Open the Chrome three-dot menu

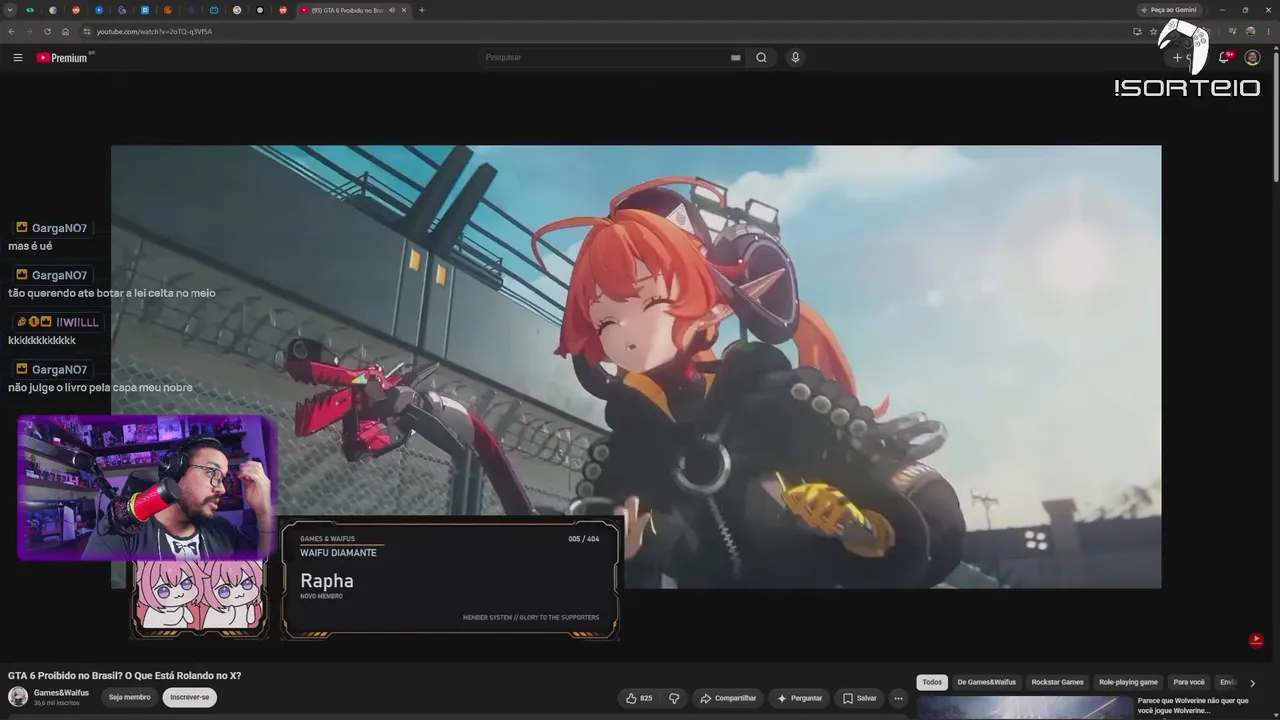[x=1269, y=31]
